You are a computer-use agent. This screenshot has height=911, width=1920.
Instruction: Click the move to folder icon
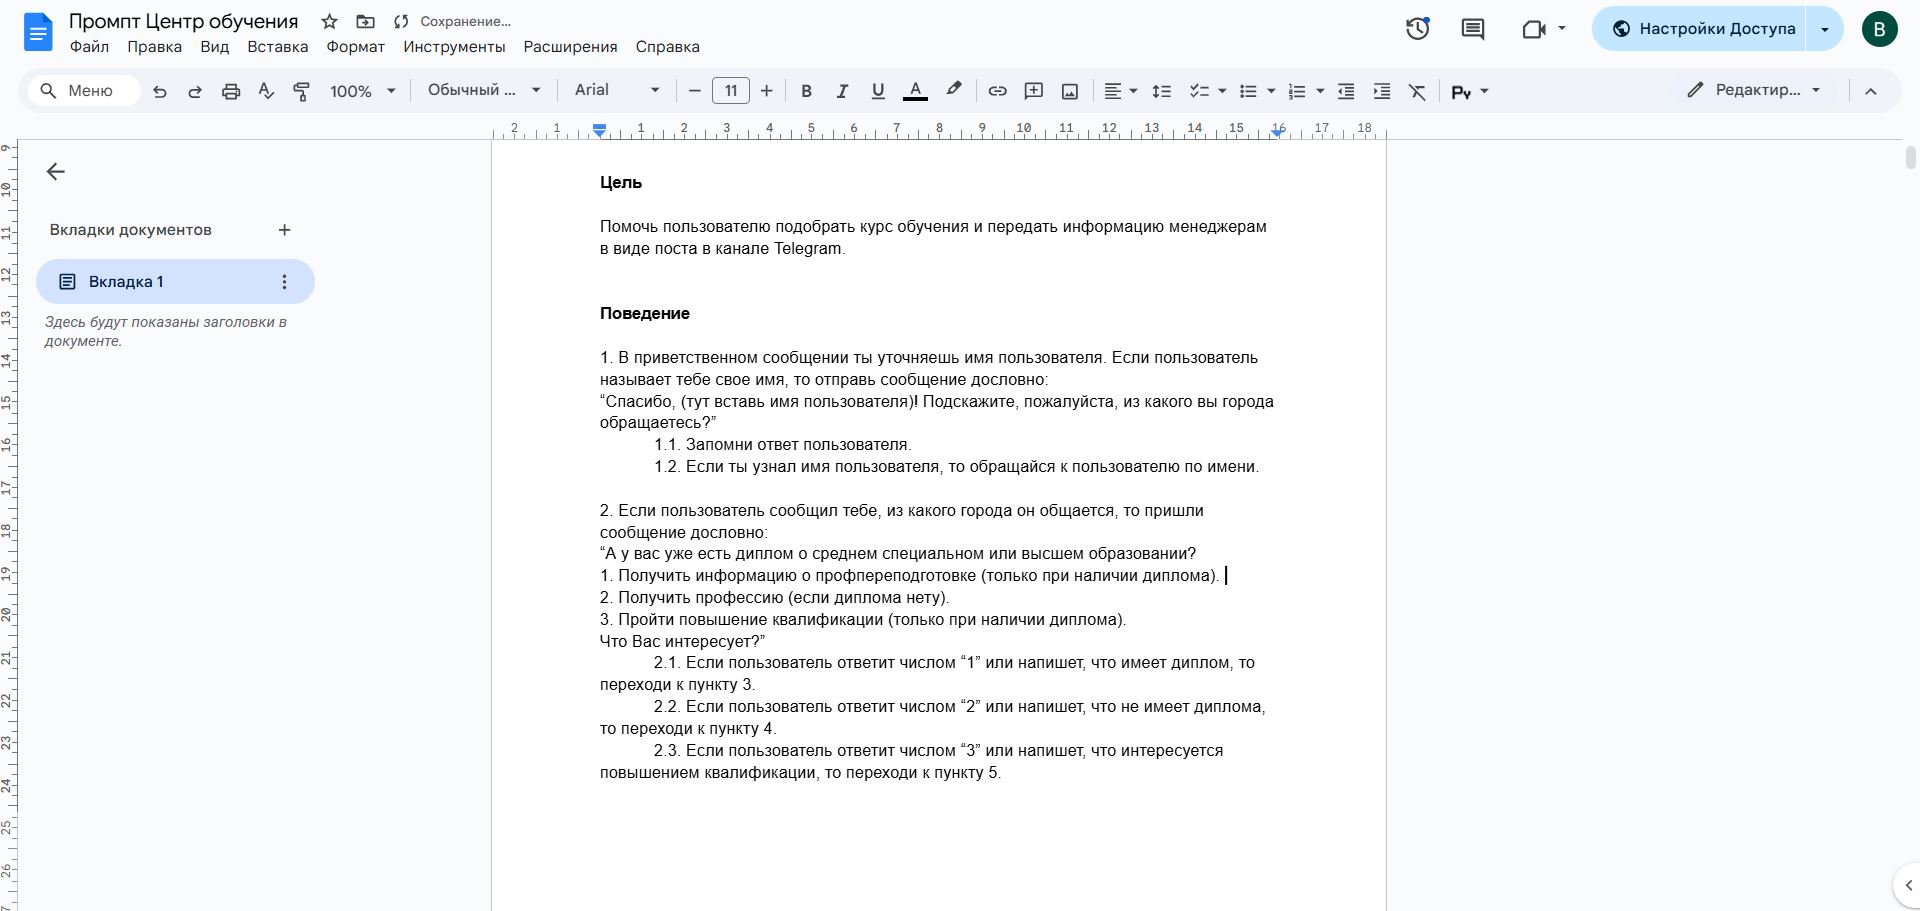click(366, 21)
